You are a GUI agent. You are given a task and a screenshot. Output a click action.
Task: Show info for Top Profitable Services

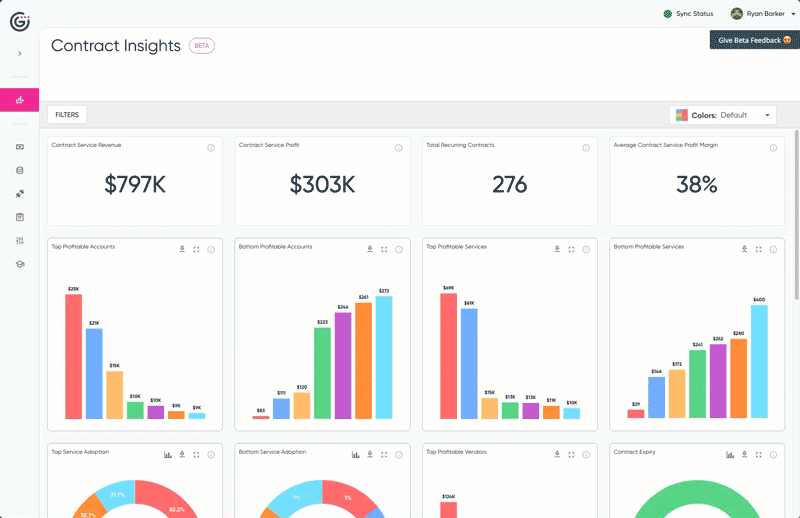(586, 250)
